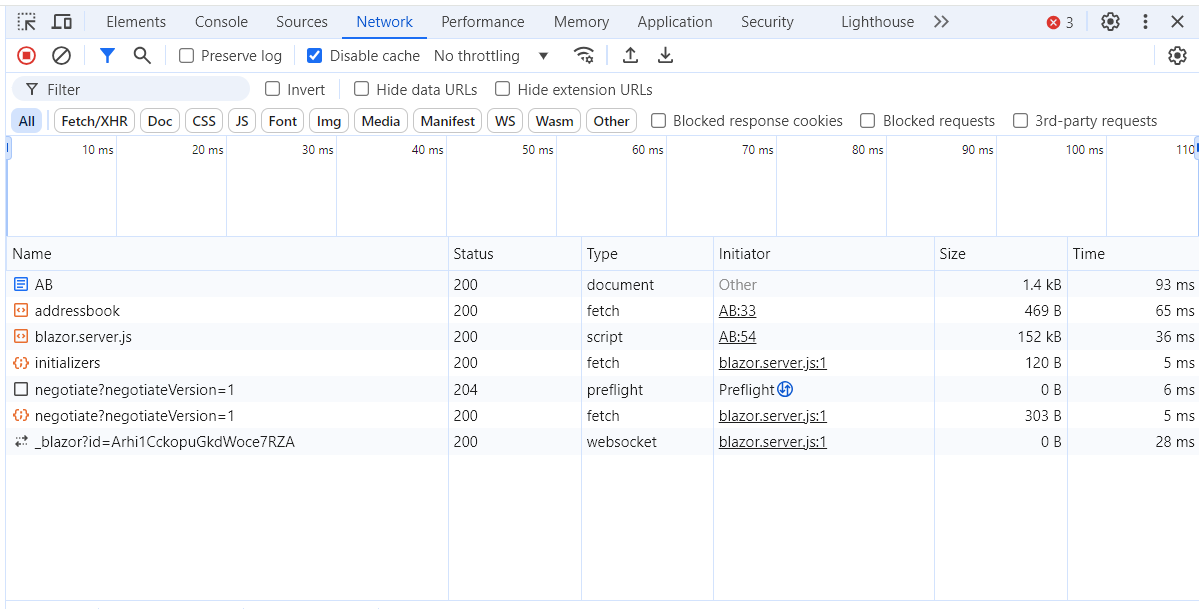1199x609 pixels.
Task: Filter by Fetch/XHR requests
Action: tap(95, 121)
